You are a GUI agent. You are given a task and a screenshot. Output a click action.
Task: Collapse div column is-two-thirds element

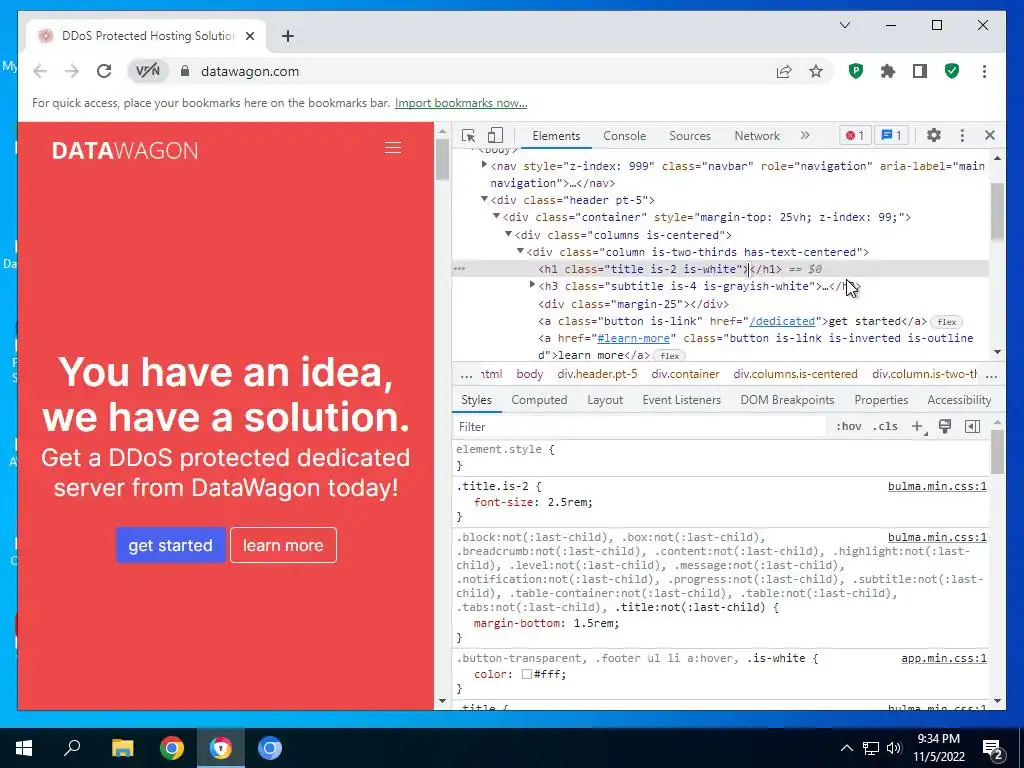520,251
